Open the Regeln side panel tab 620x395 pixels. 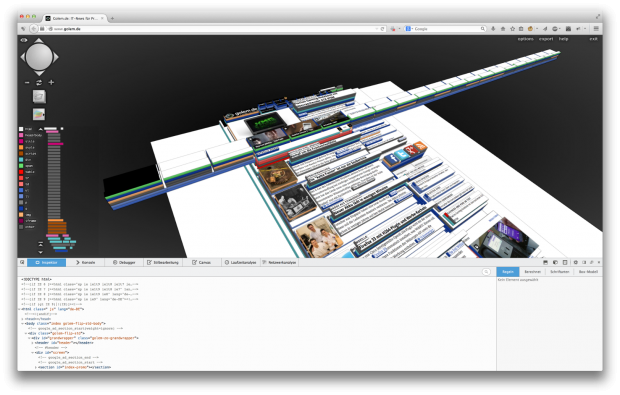point(508,272)
